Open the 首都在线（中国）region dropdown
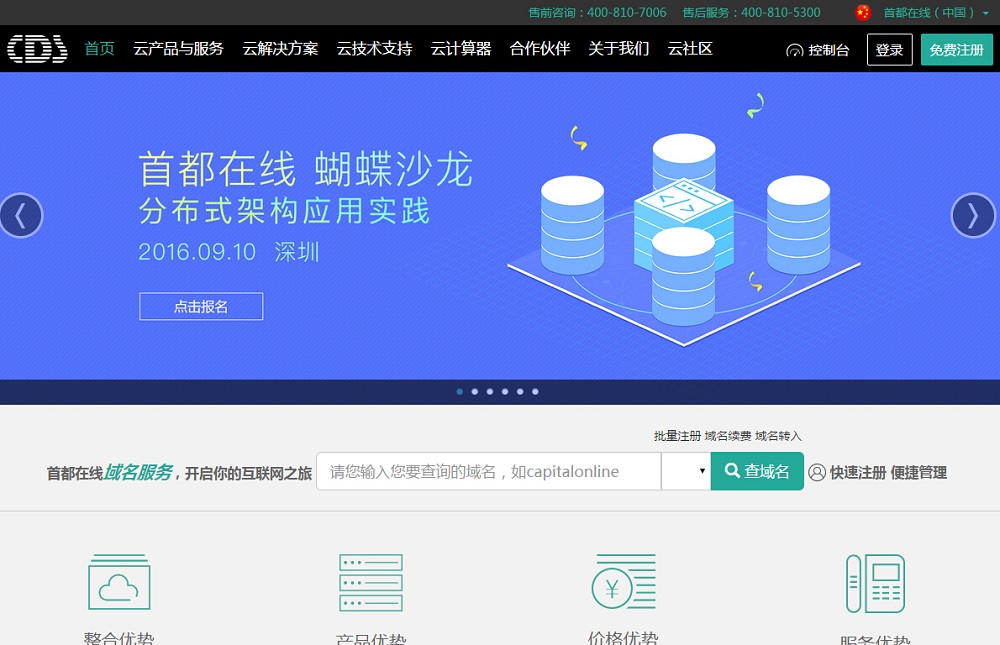The width and height of the screenshot is (1000, 645). tap(936, 12)
